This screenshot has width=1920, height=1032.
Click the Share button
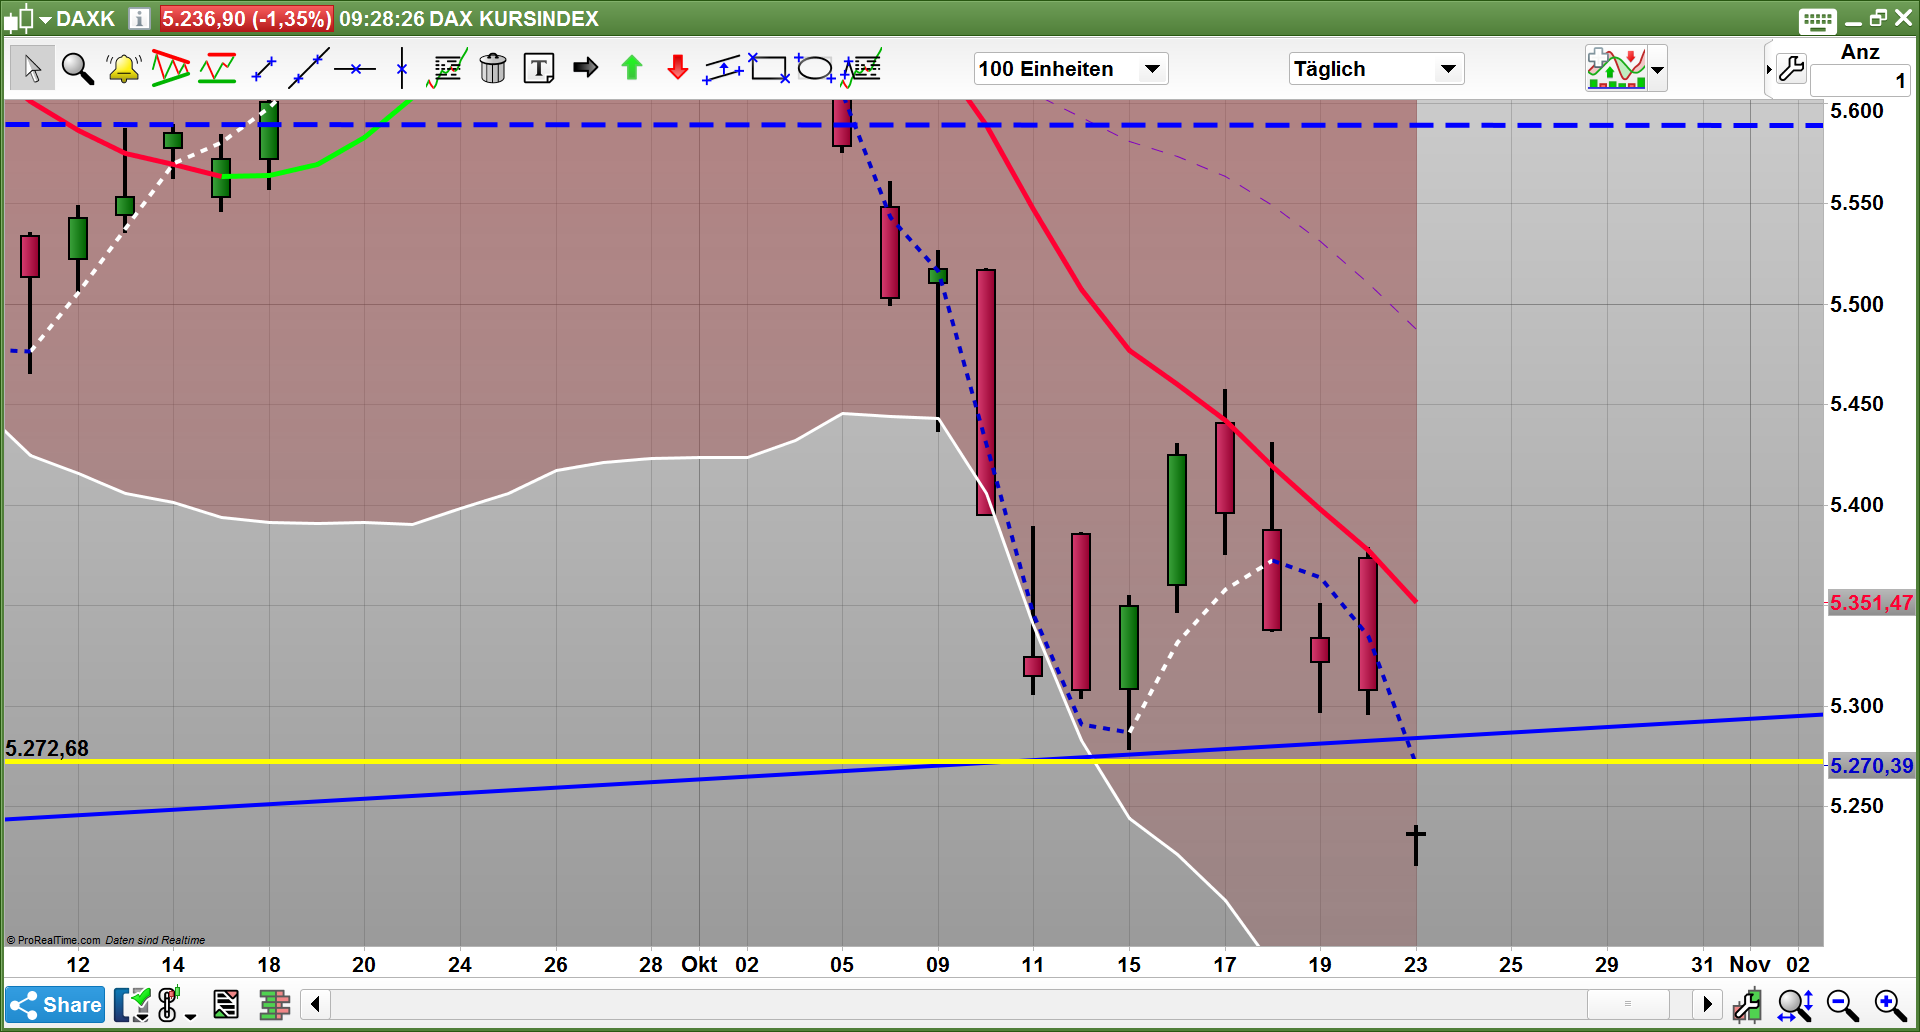(x=55, y=1004)
